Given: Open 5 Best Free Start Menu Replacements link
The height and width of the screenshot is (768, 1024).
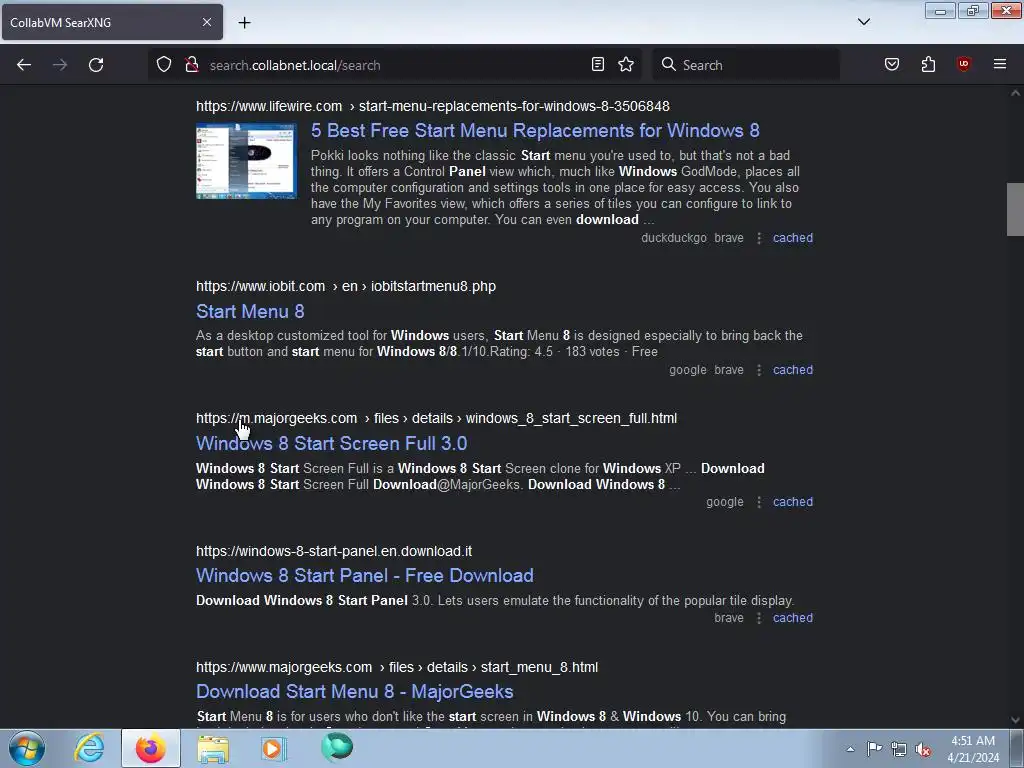Looking at the screenshot, I should (535, 131).
